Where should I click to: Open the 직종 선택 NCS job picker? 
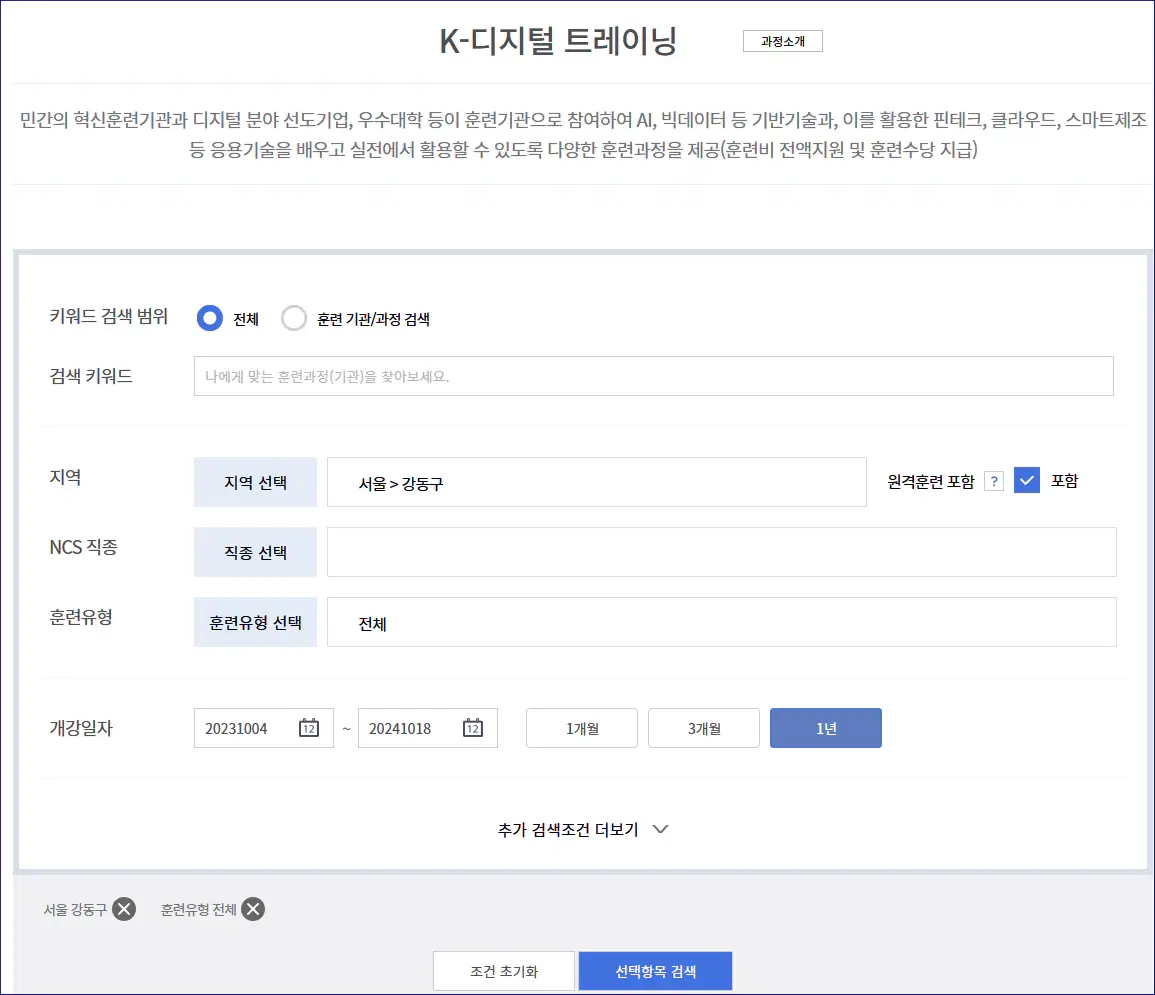[x=255, y=551]
